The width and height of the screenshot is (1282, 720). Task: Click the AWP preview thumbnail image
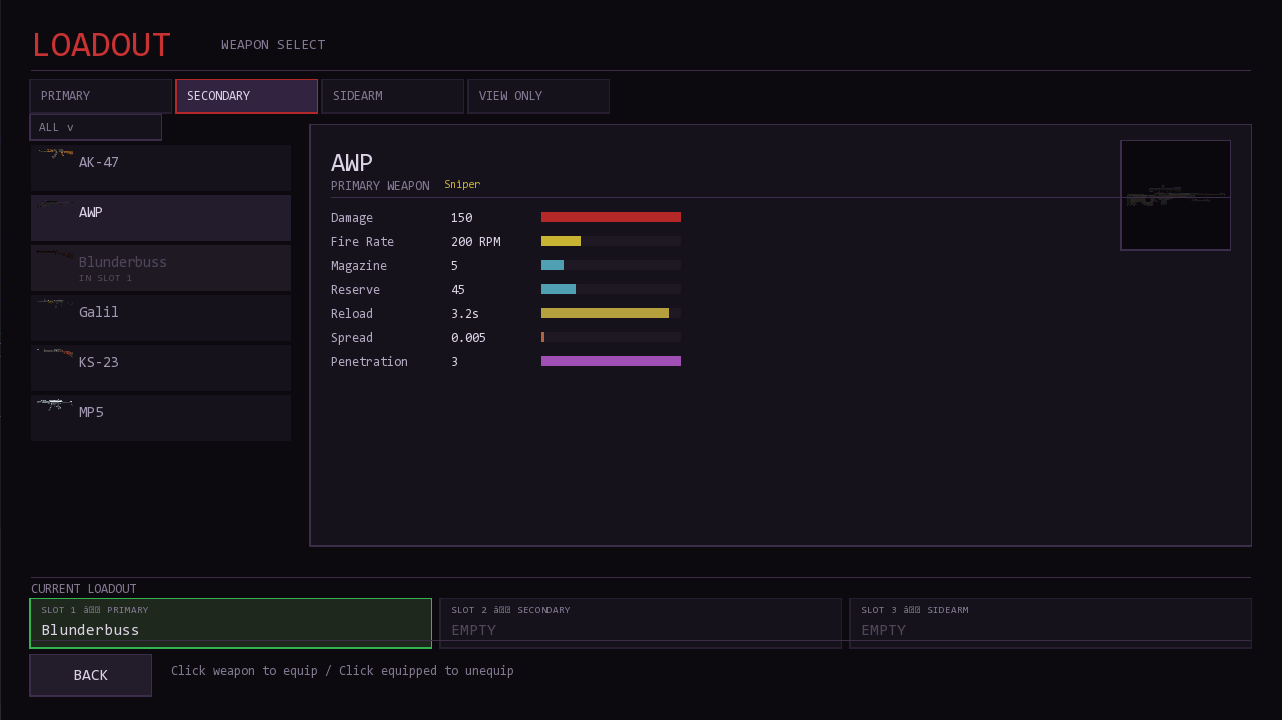pos(1175,195)
